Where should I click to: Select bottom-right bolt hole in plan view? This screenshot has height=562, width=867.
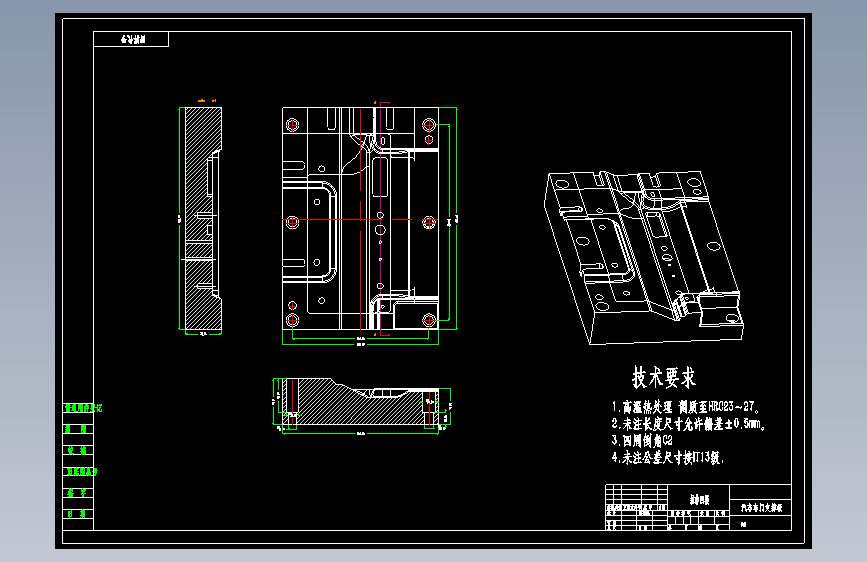(429, 320)
